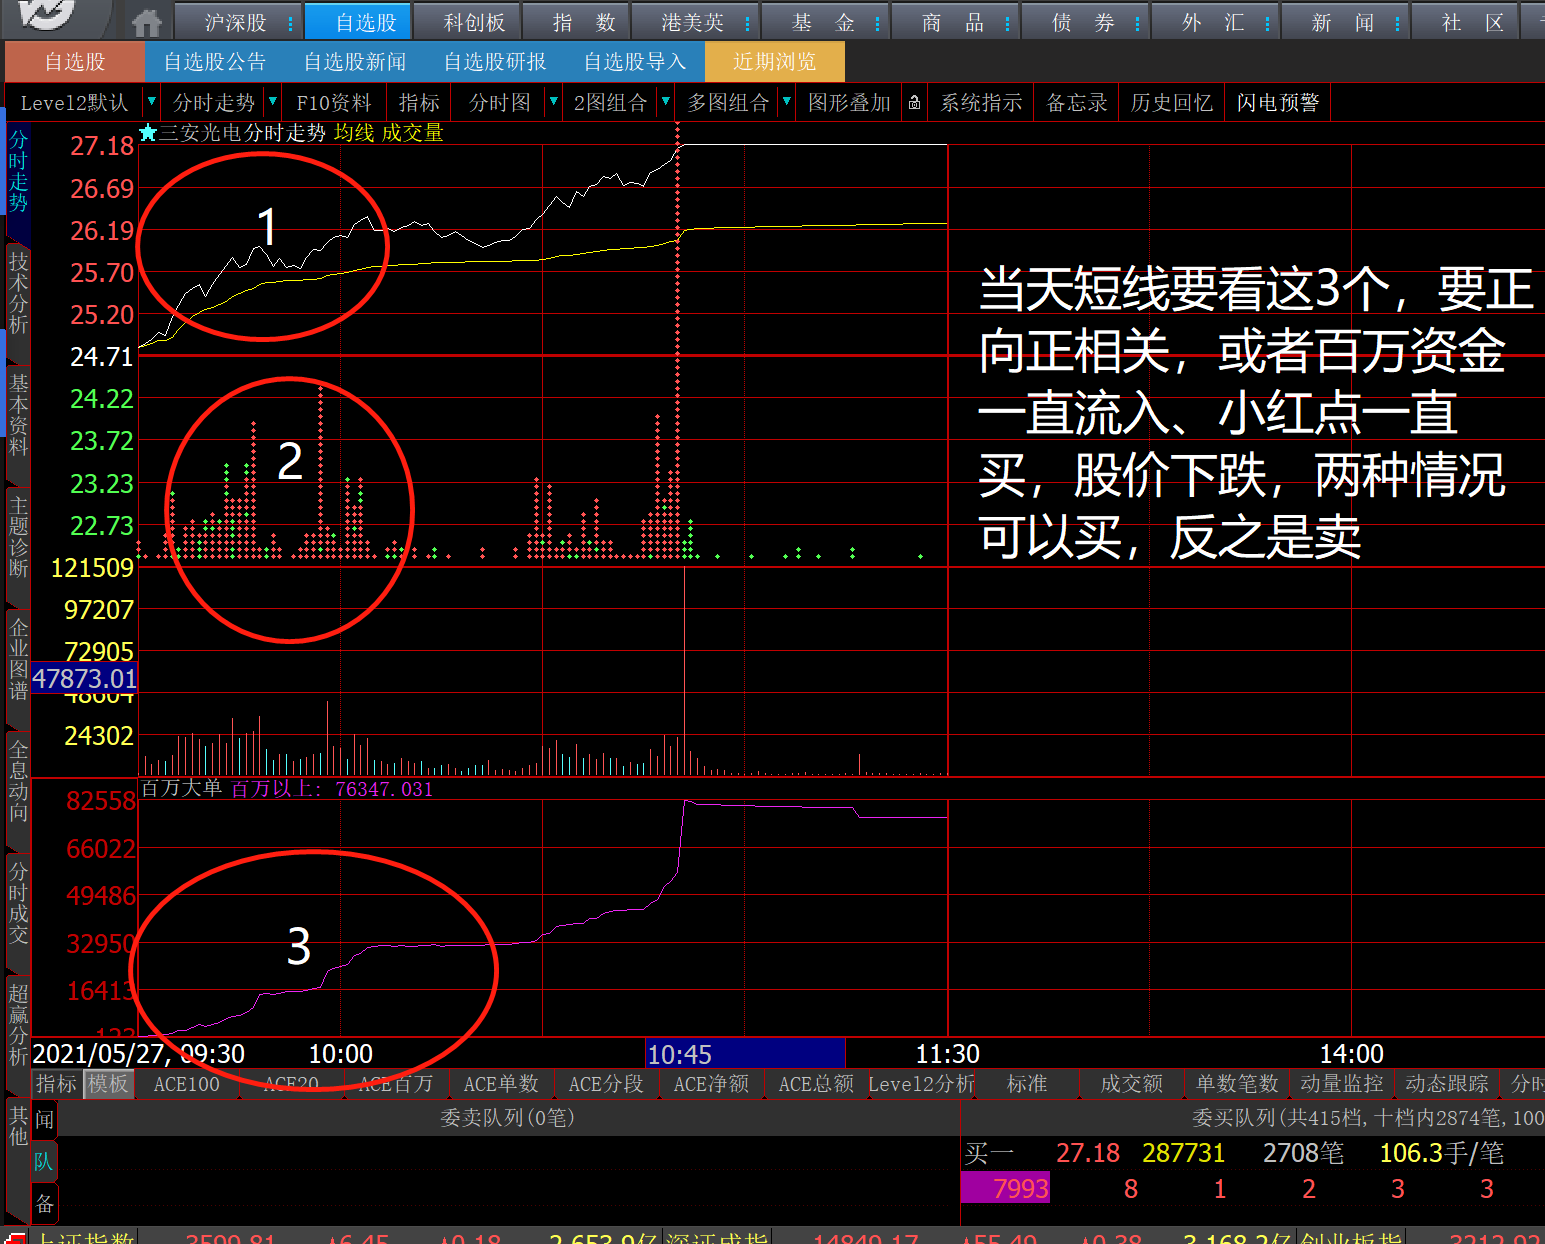
Task: Open the 新闻 menu
Action: (x=1343, y=23)
